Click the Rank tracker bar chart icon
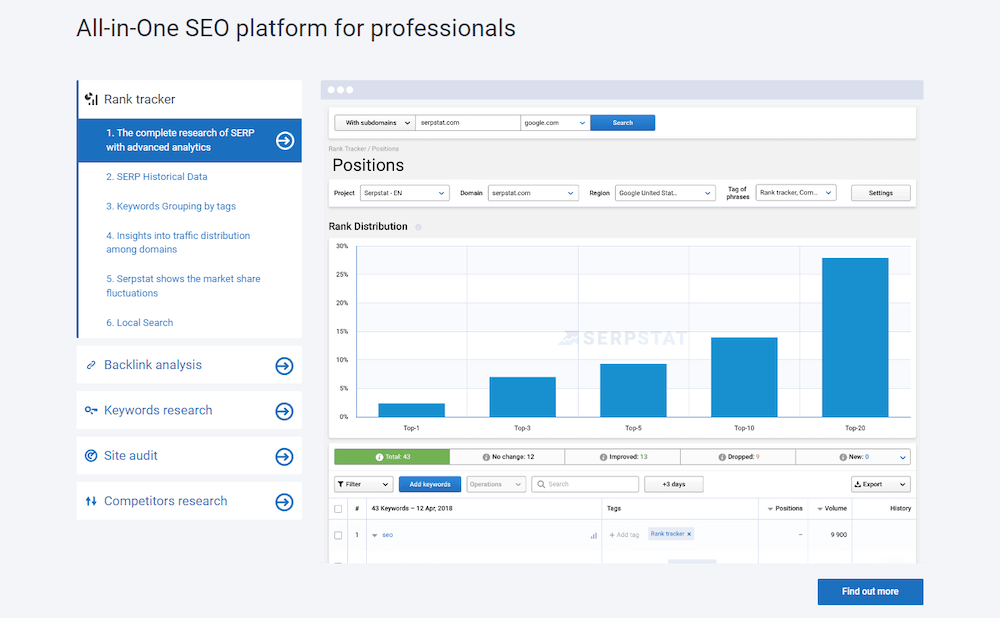 [x=91, y=99]
